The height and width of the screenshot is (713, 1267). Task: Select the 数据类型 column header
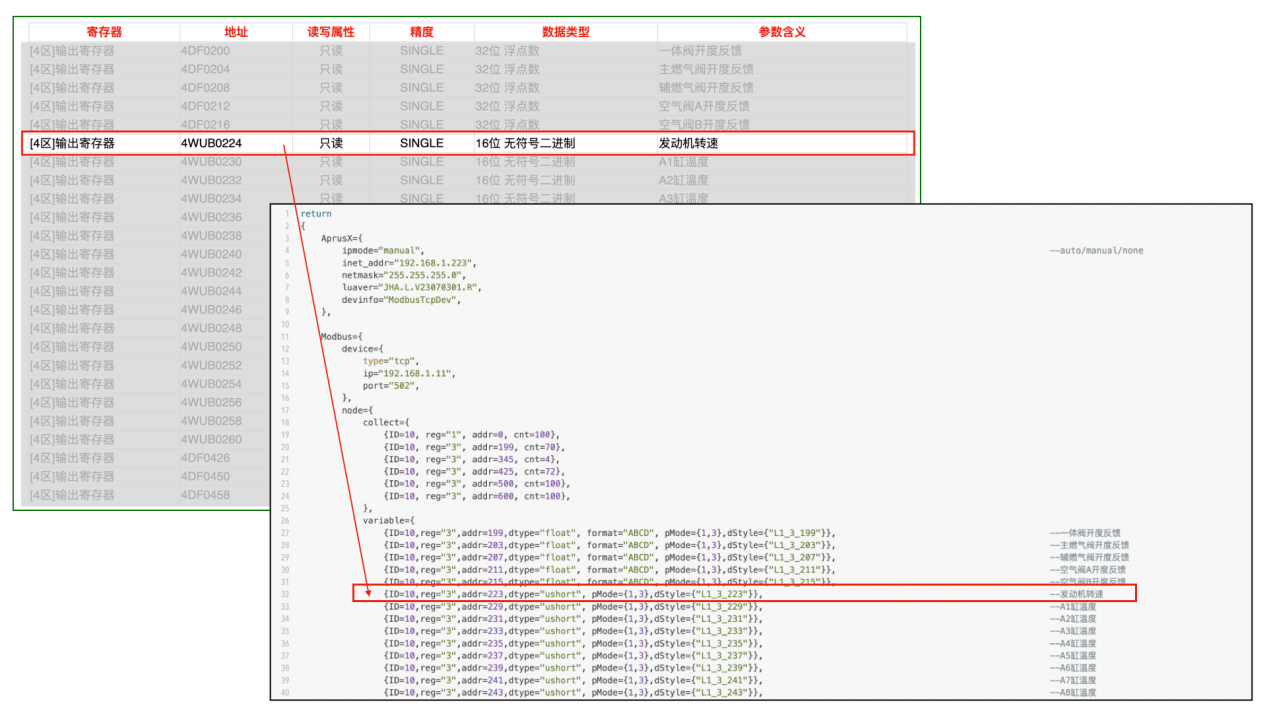pos(566,32)
